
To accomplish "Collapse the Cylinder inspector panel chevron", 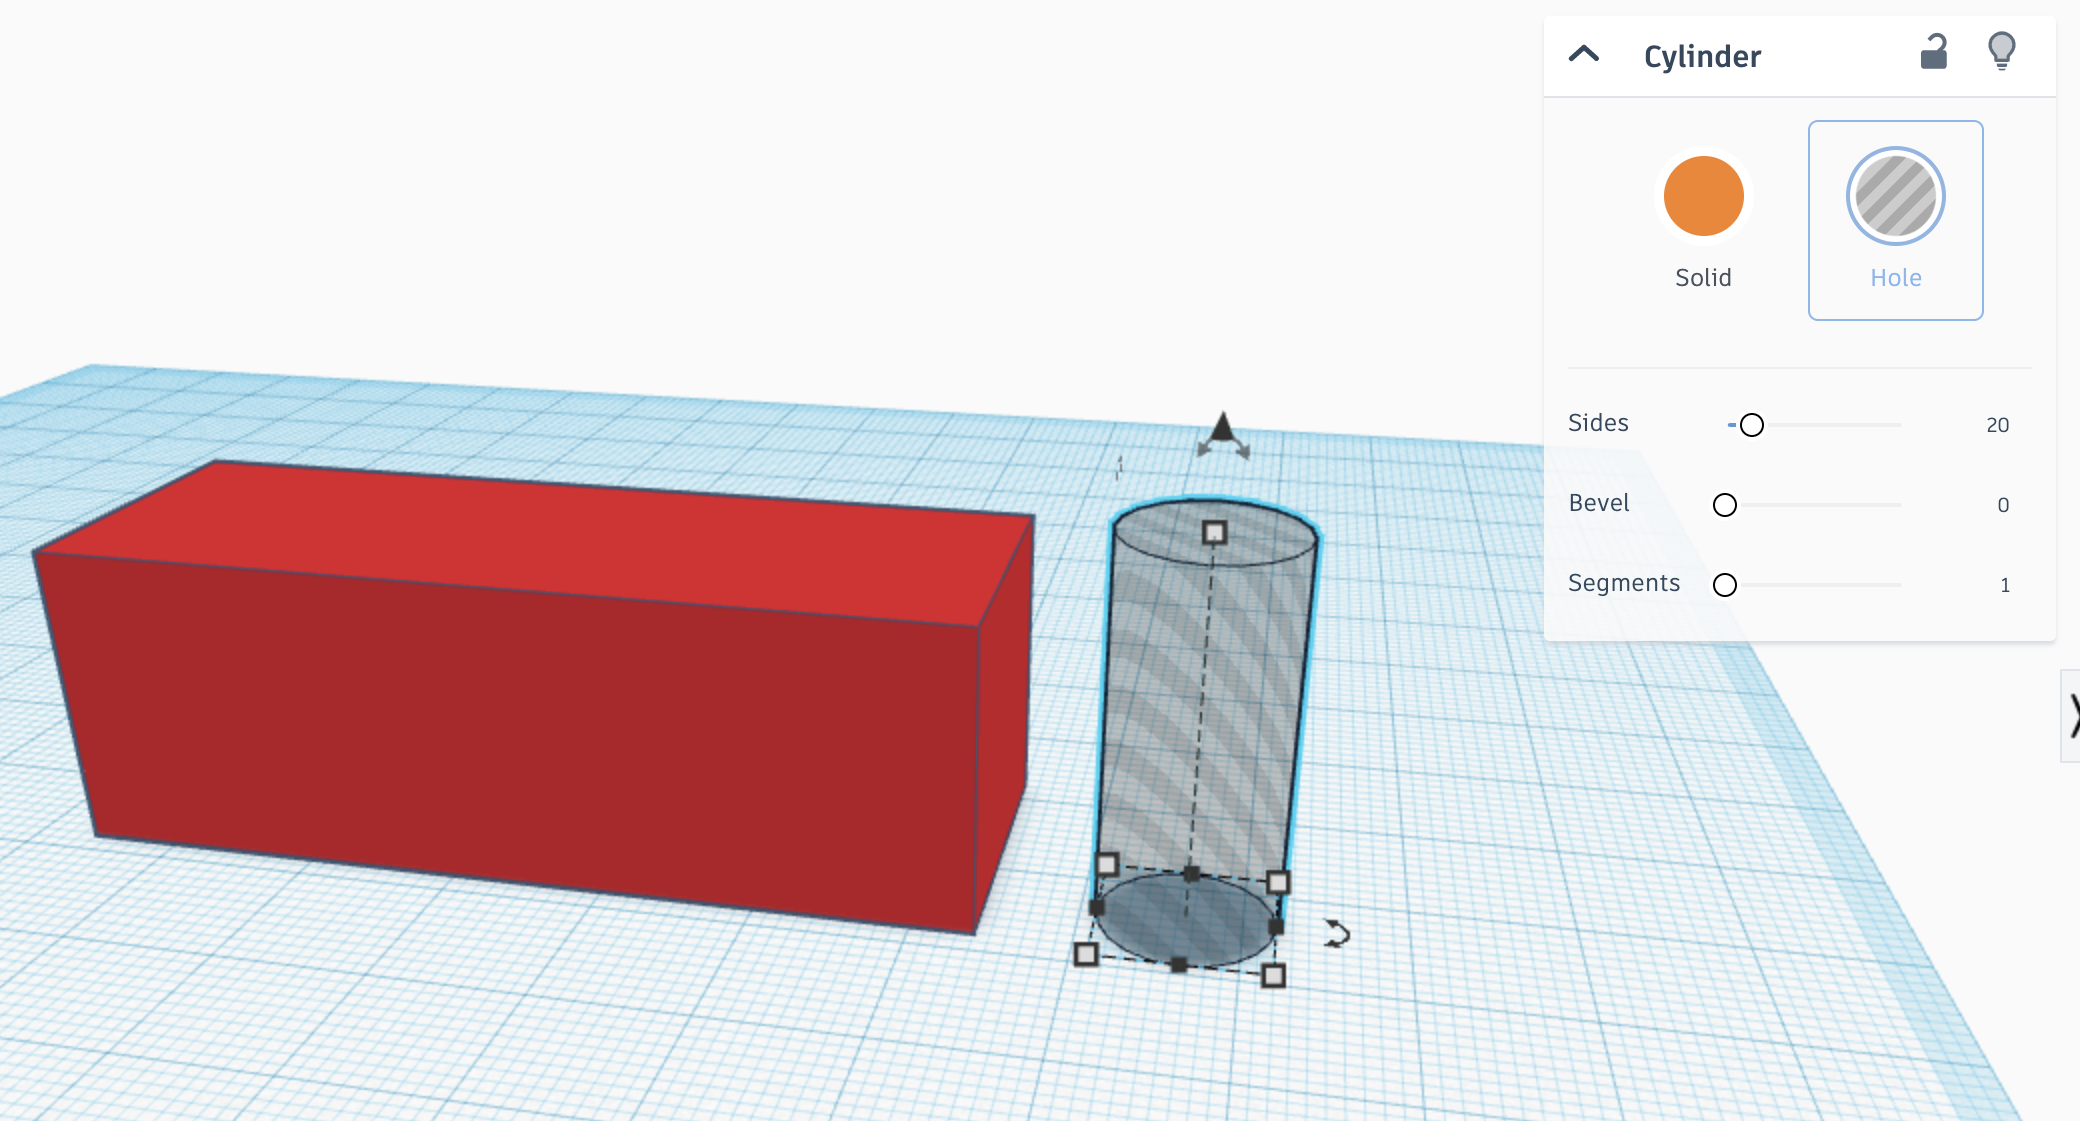I will [1584, 54].
